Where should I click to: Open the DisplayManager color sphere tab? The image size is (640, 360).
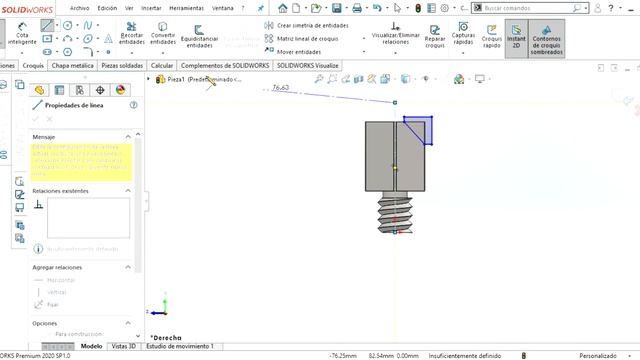[120, 90]
